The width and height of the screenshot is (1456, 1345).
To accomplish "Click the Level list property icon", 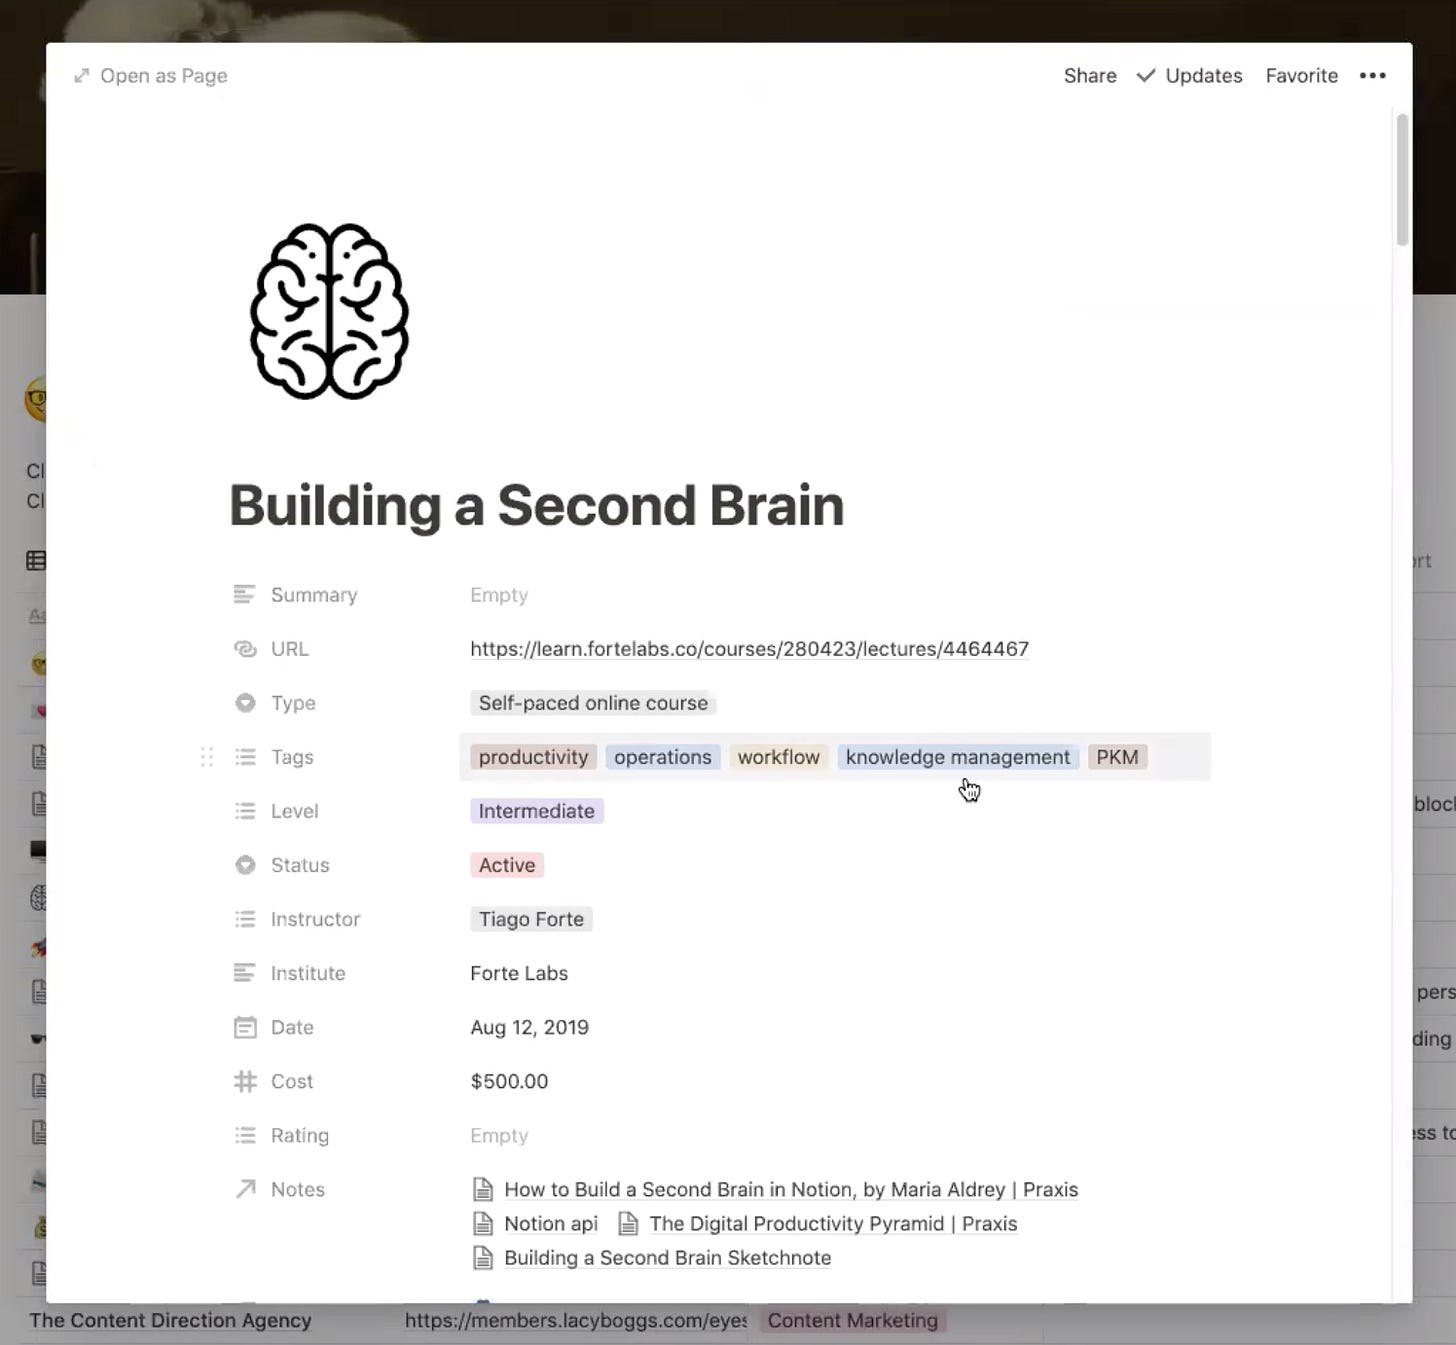I will click(x=245, y=811).
